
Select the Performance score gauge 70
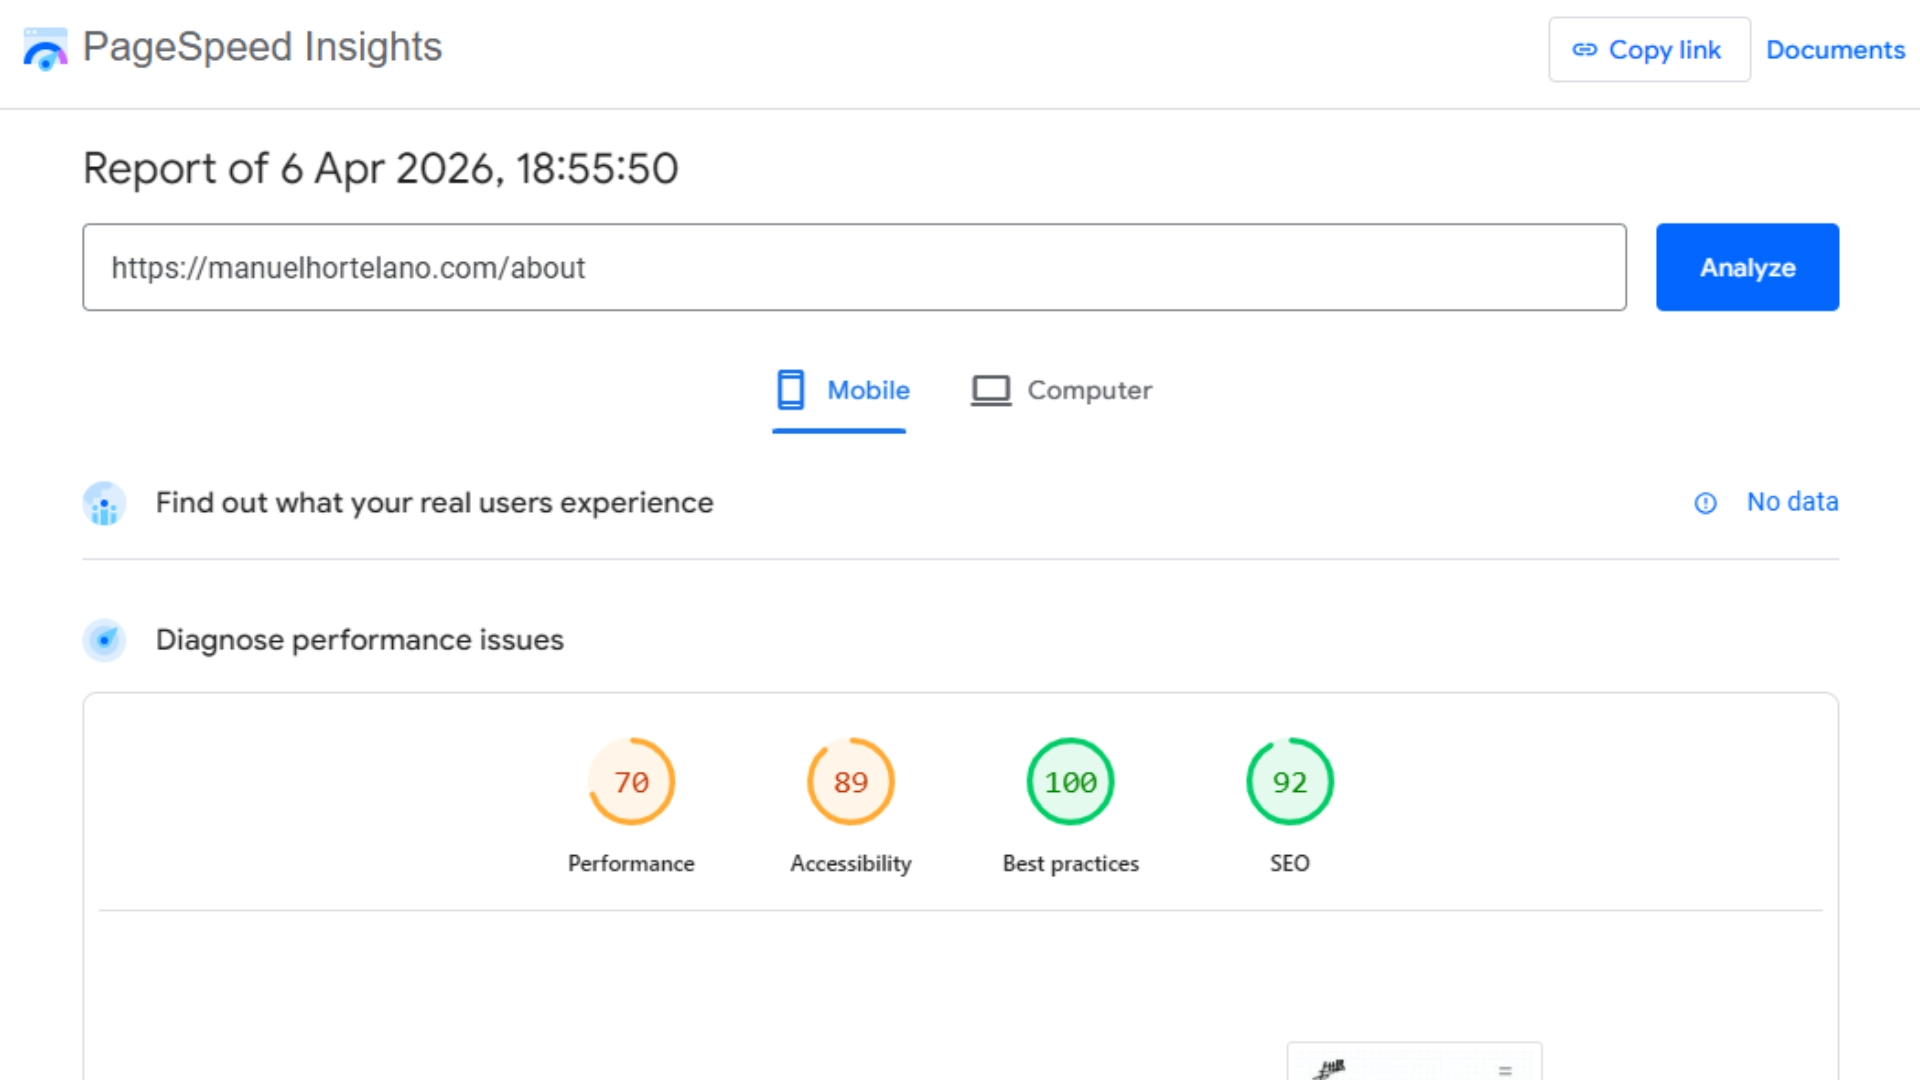click(631, 782)
